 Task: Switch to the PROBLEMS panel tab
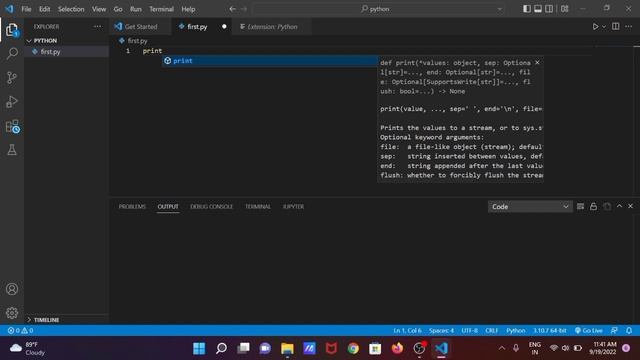click(132, 207)
